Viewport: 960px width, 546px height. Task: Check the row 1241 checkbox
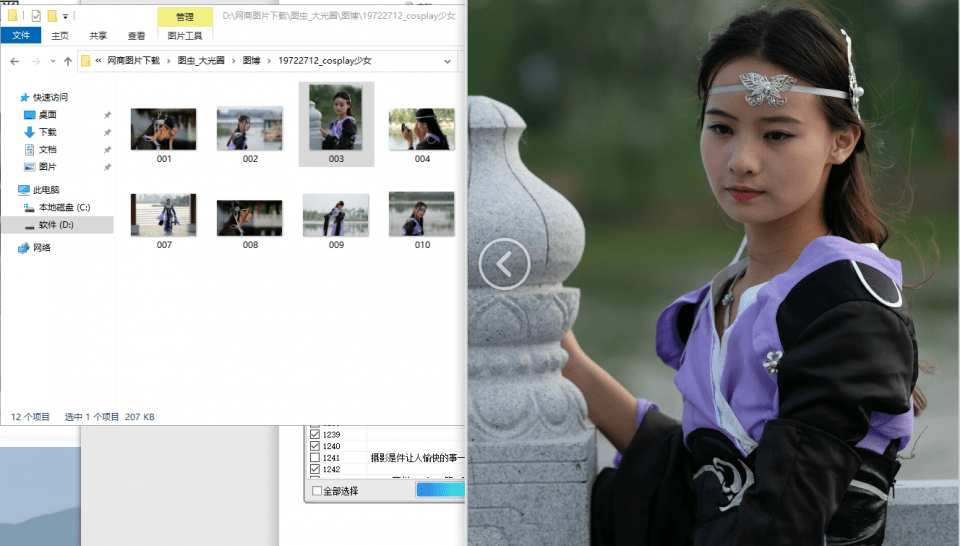(316, 458)
